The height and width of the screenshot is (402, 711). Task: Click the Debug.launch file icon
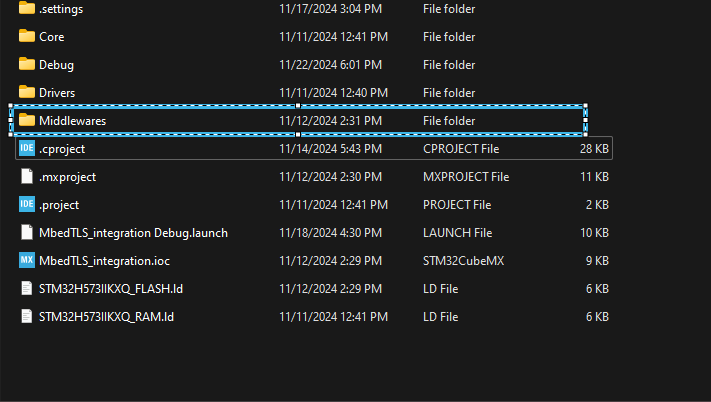pos(27,233)
